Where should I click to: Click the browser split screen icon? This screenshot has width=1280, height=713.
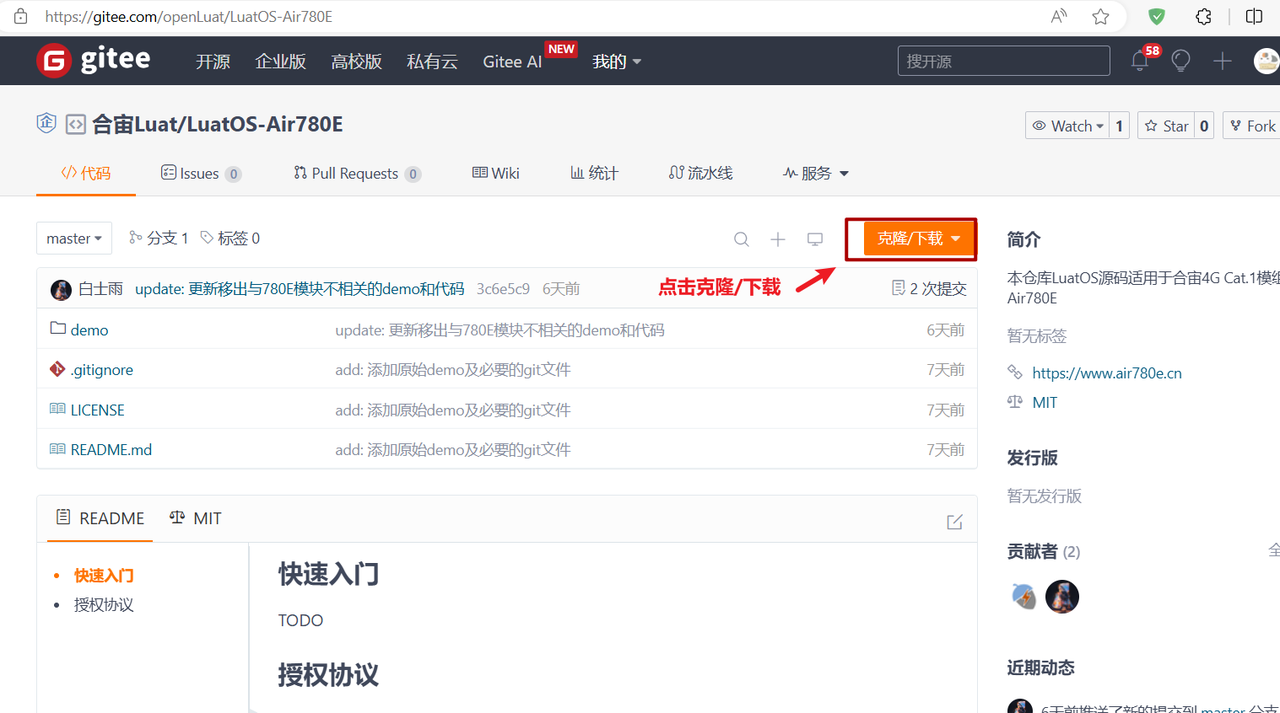[1254, 16]
